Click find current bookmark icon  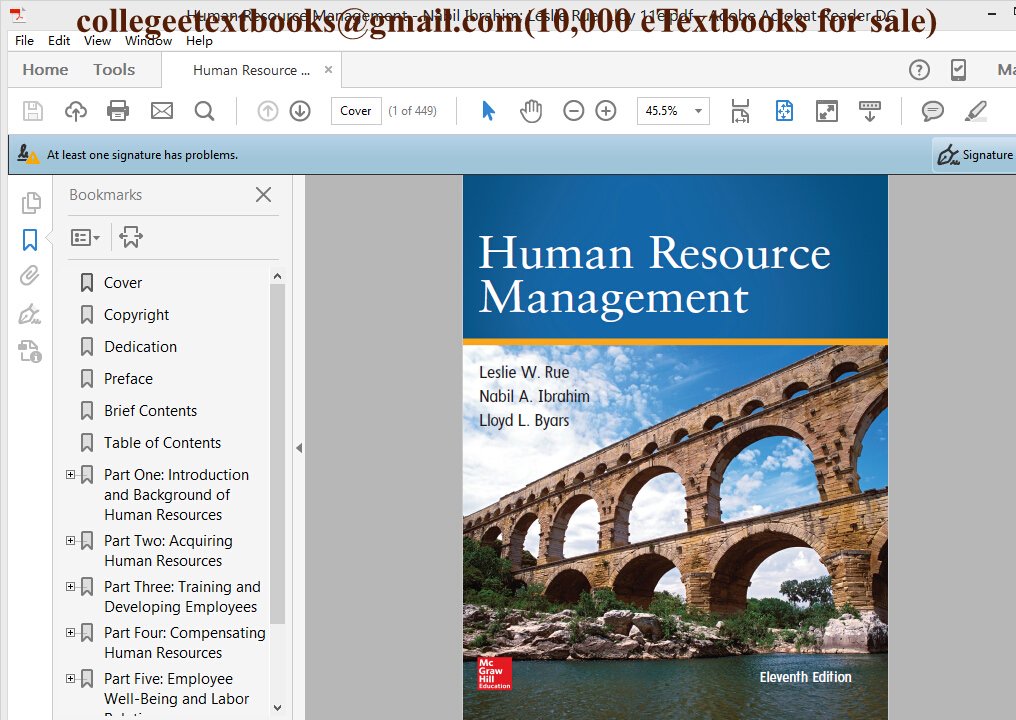coord(131,237)
